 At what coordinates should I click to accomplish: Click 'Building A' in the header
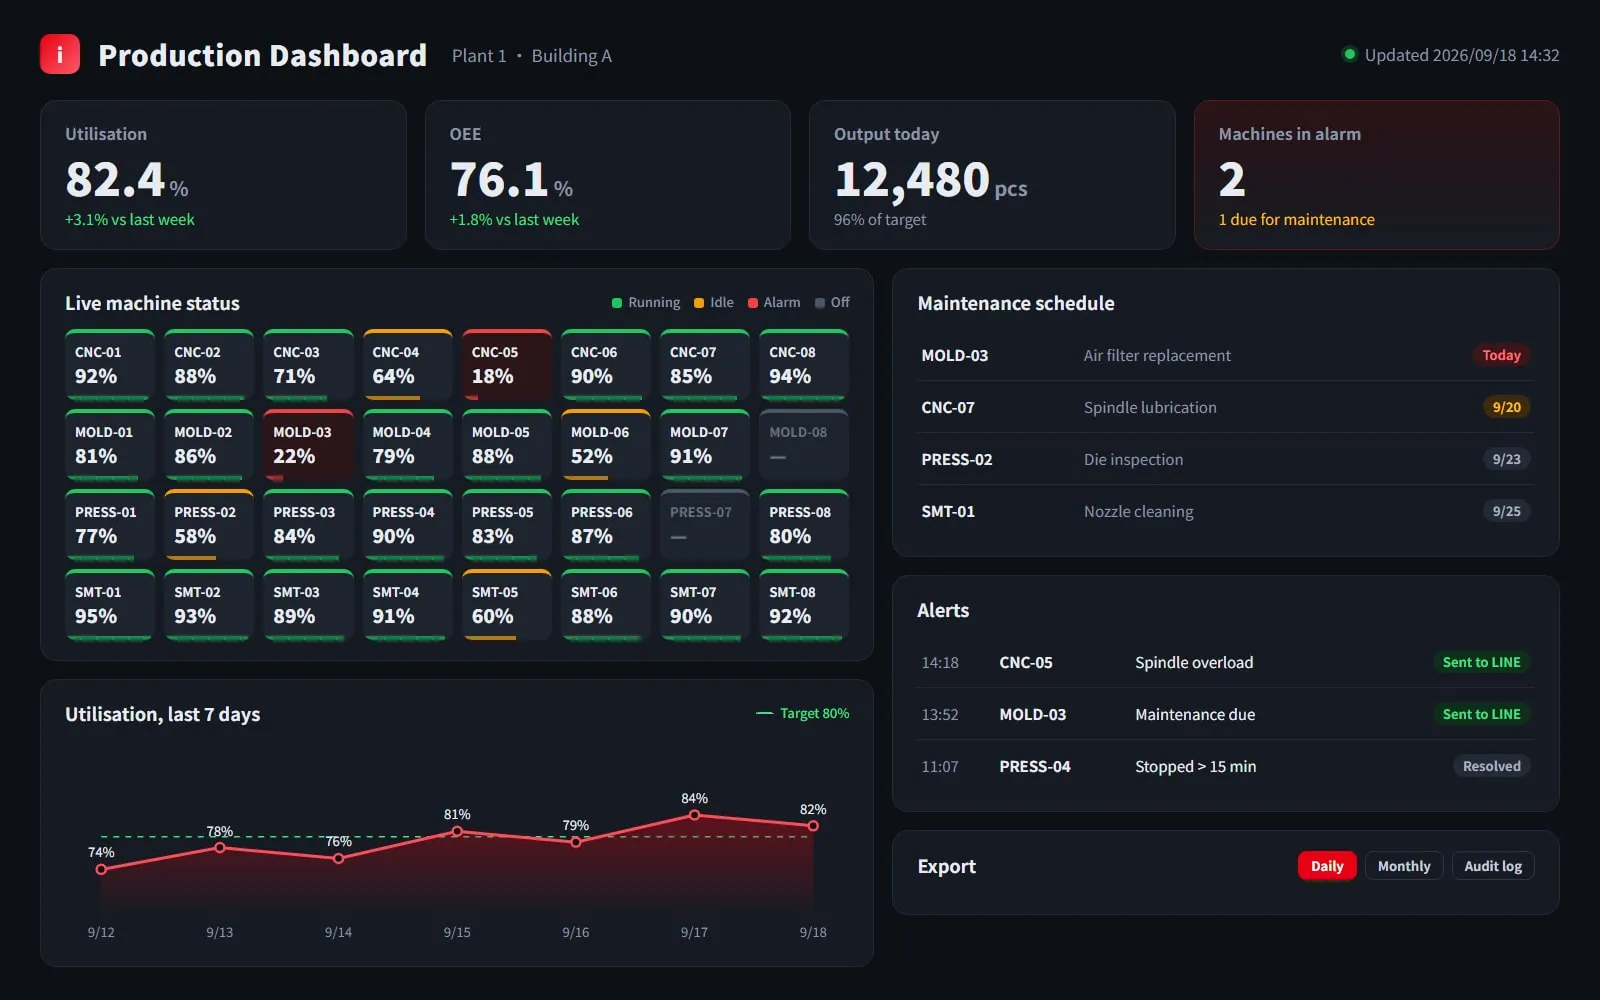tap(571, 56)
